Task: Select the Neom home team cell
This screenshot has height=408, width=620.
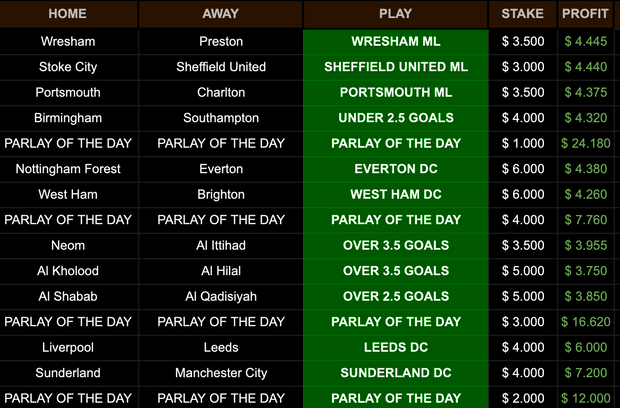Action: pos(68,245)
